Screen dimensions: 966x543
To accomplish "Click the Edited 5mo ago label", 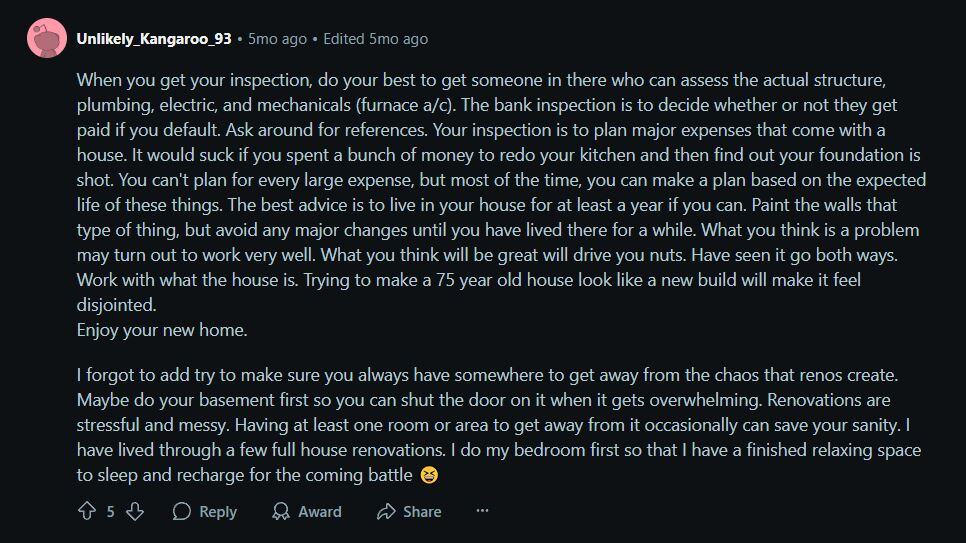I will pyautogui.click(x=375, y=39).
